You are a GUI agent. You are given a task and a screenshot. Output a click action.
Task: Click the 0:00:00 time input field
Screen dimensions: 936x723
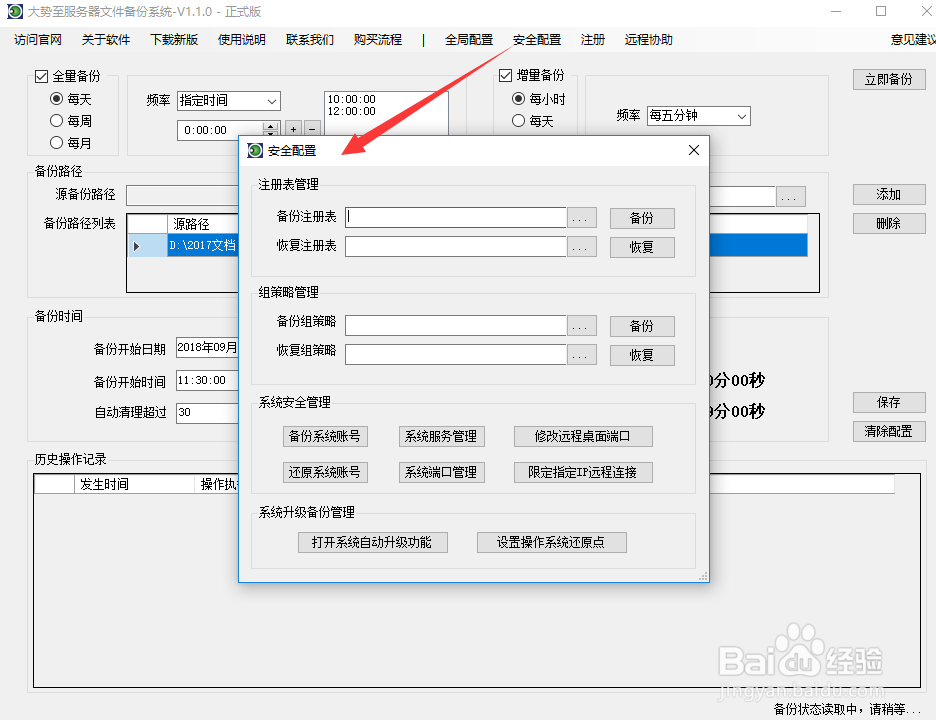[221, 130]
